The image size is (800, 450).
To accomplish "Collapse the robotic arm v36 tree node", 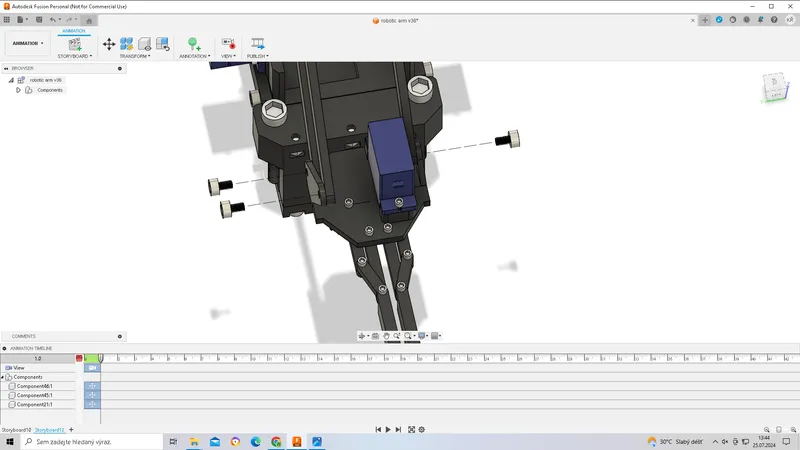I will point(11,80).
